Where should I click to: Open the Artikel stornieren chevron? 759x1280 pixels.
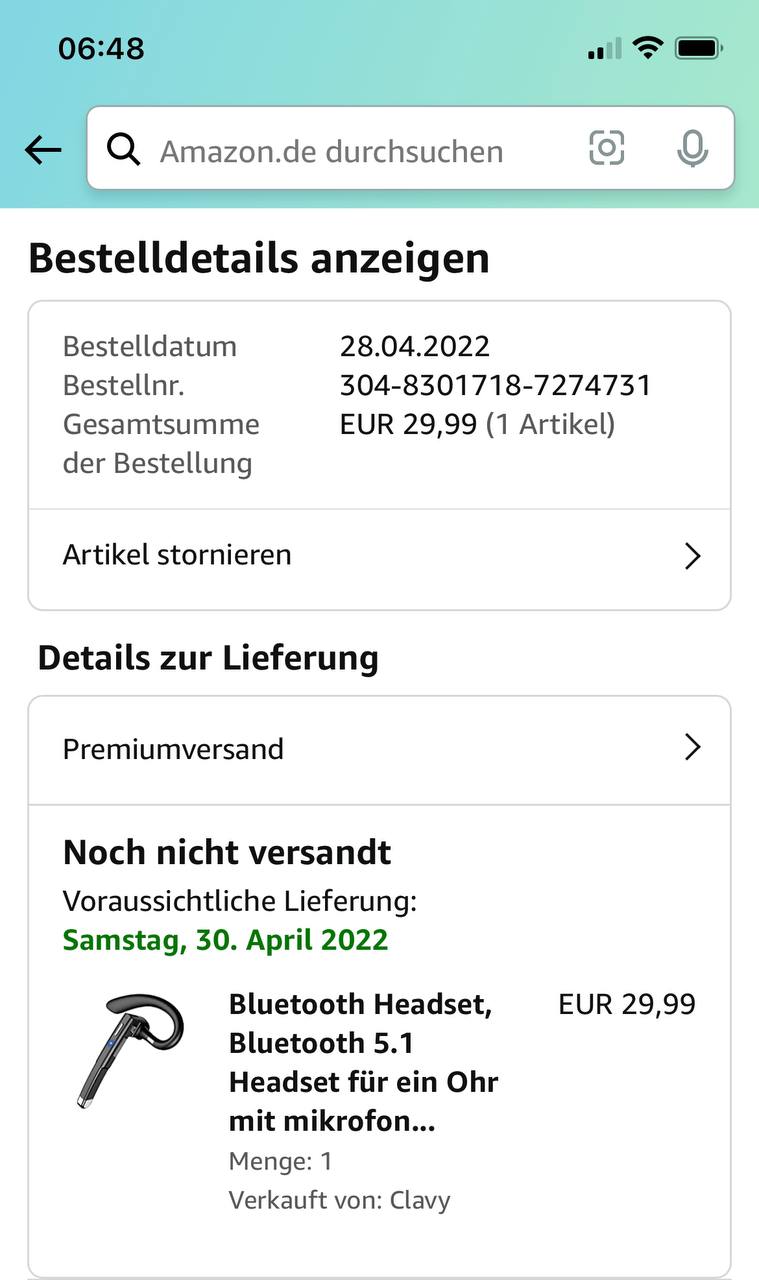click(692, 556)
